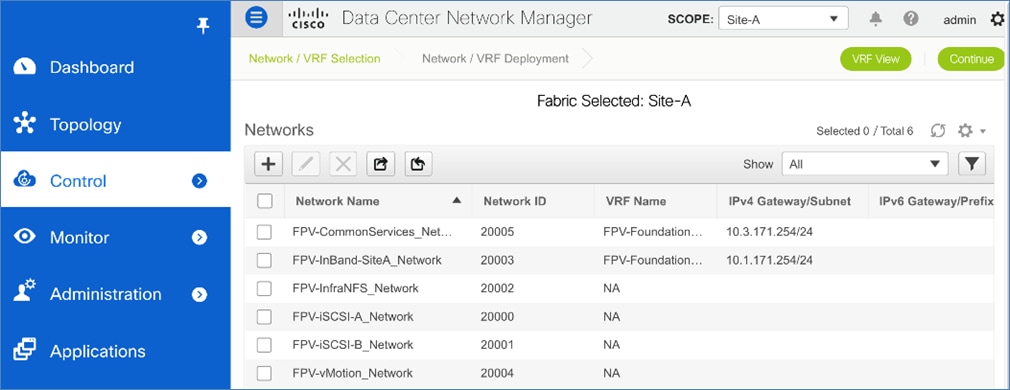
Task: Unpin the sidebar with the pin icon
Action: click(x=203, y=26)
